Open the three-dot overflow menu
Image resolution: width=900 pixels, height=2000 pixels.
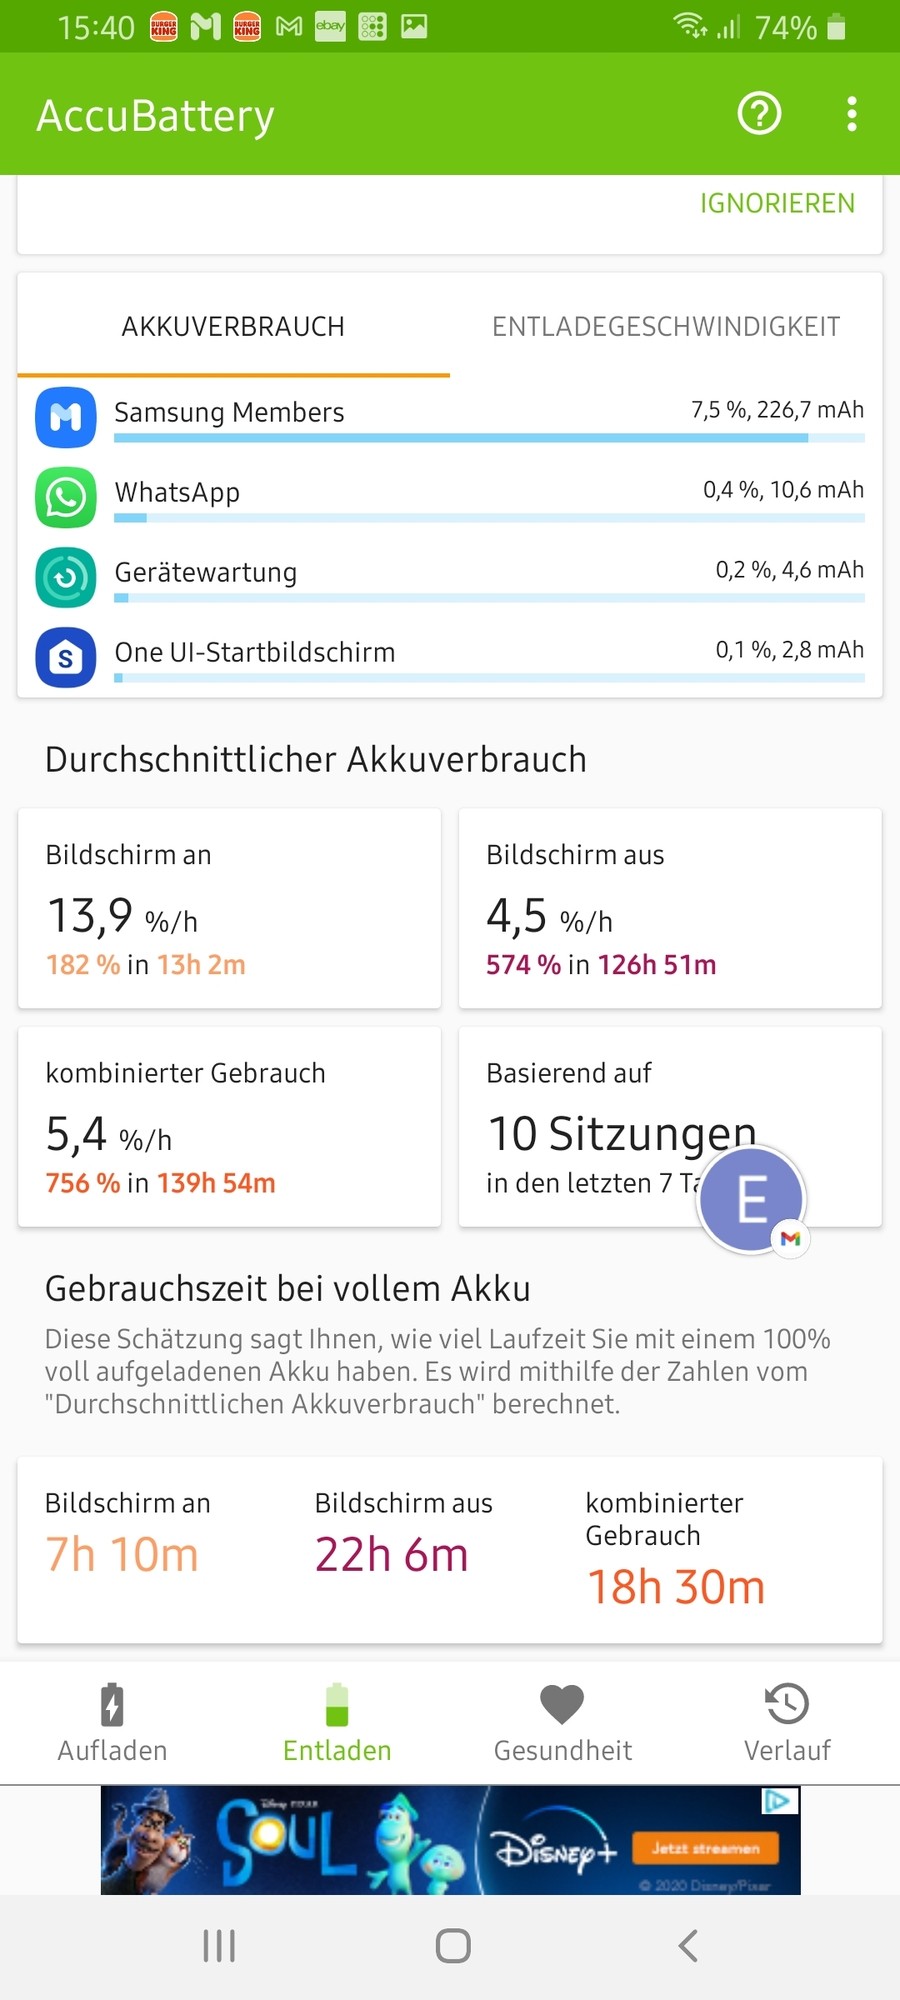[851, 114]
